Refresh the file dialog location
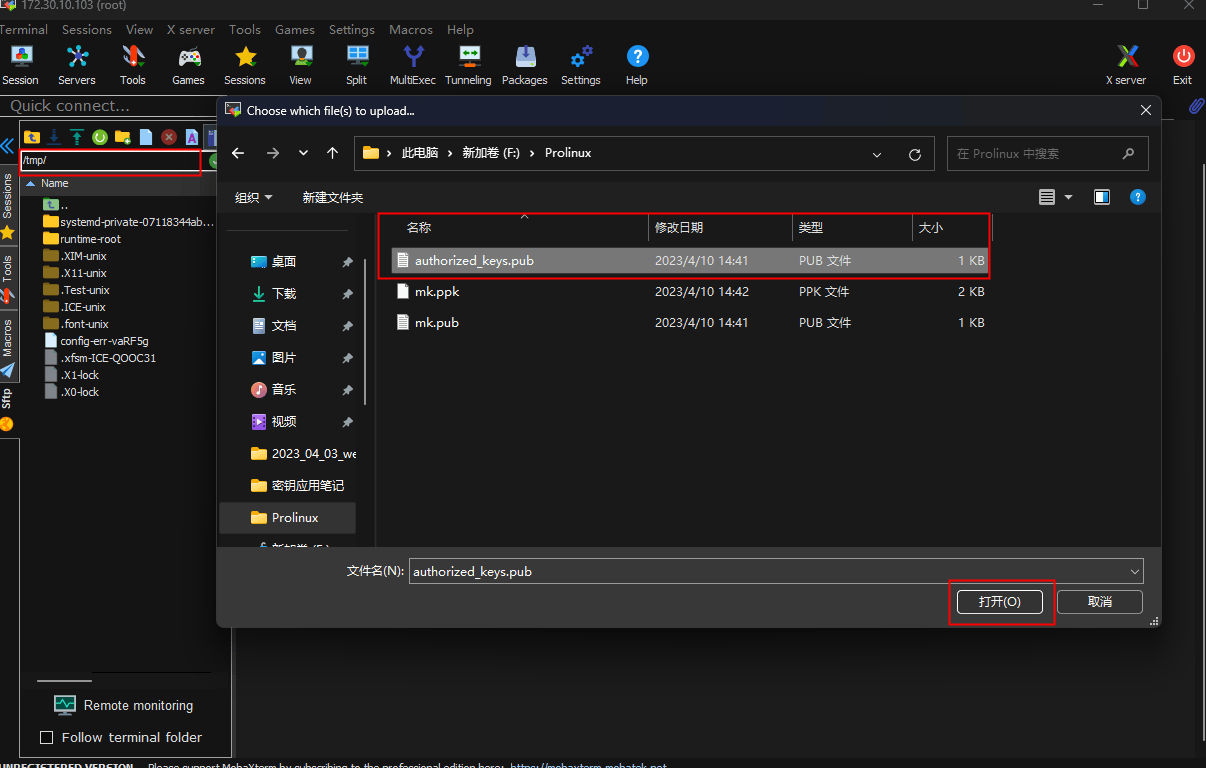Screen dimensions: 1206x768 914,154
